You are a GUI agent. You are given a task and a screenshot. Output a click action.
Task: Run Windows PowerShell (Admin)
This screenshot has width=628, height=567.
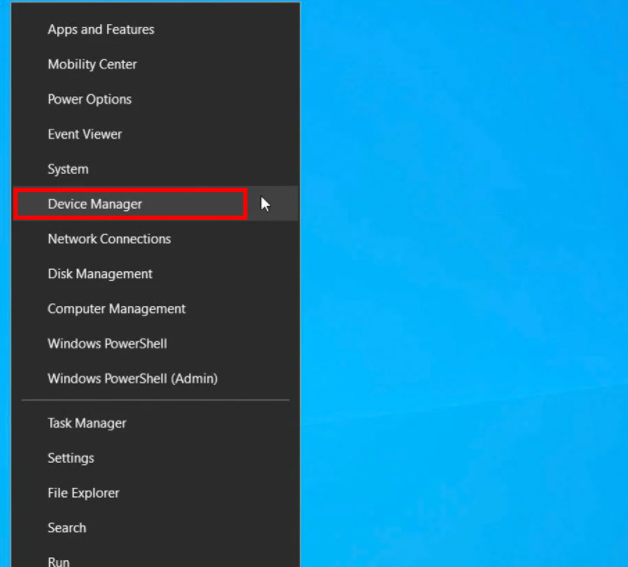point(132,379)
